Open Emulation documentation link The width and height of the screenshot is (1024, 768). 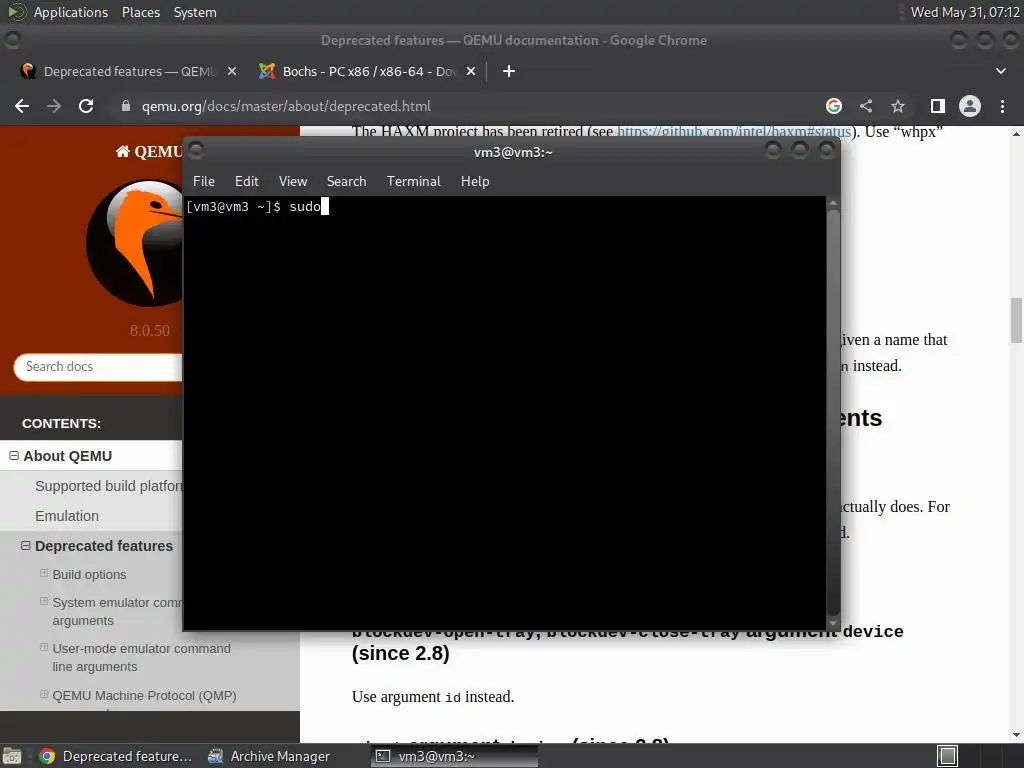[67, 516]
